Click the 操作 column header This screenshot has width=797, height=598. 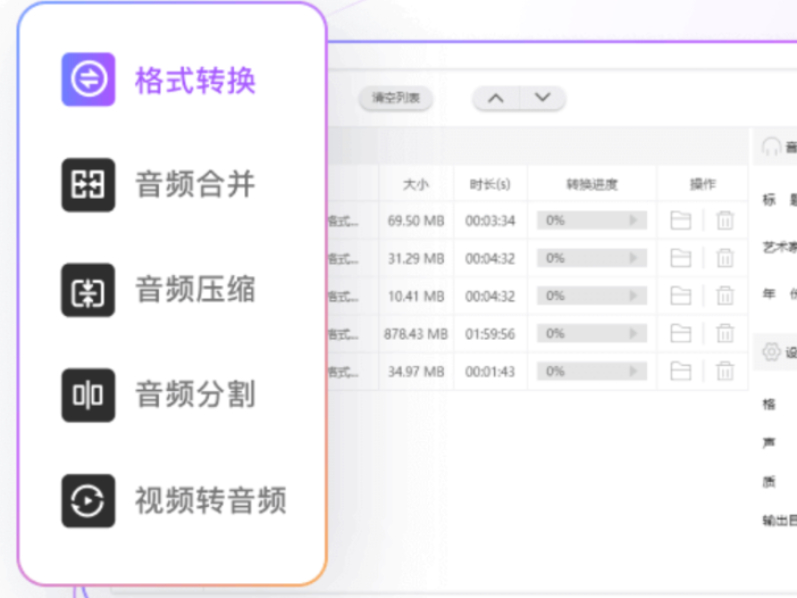702,184
